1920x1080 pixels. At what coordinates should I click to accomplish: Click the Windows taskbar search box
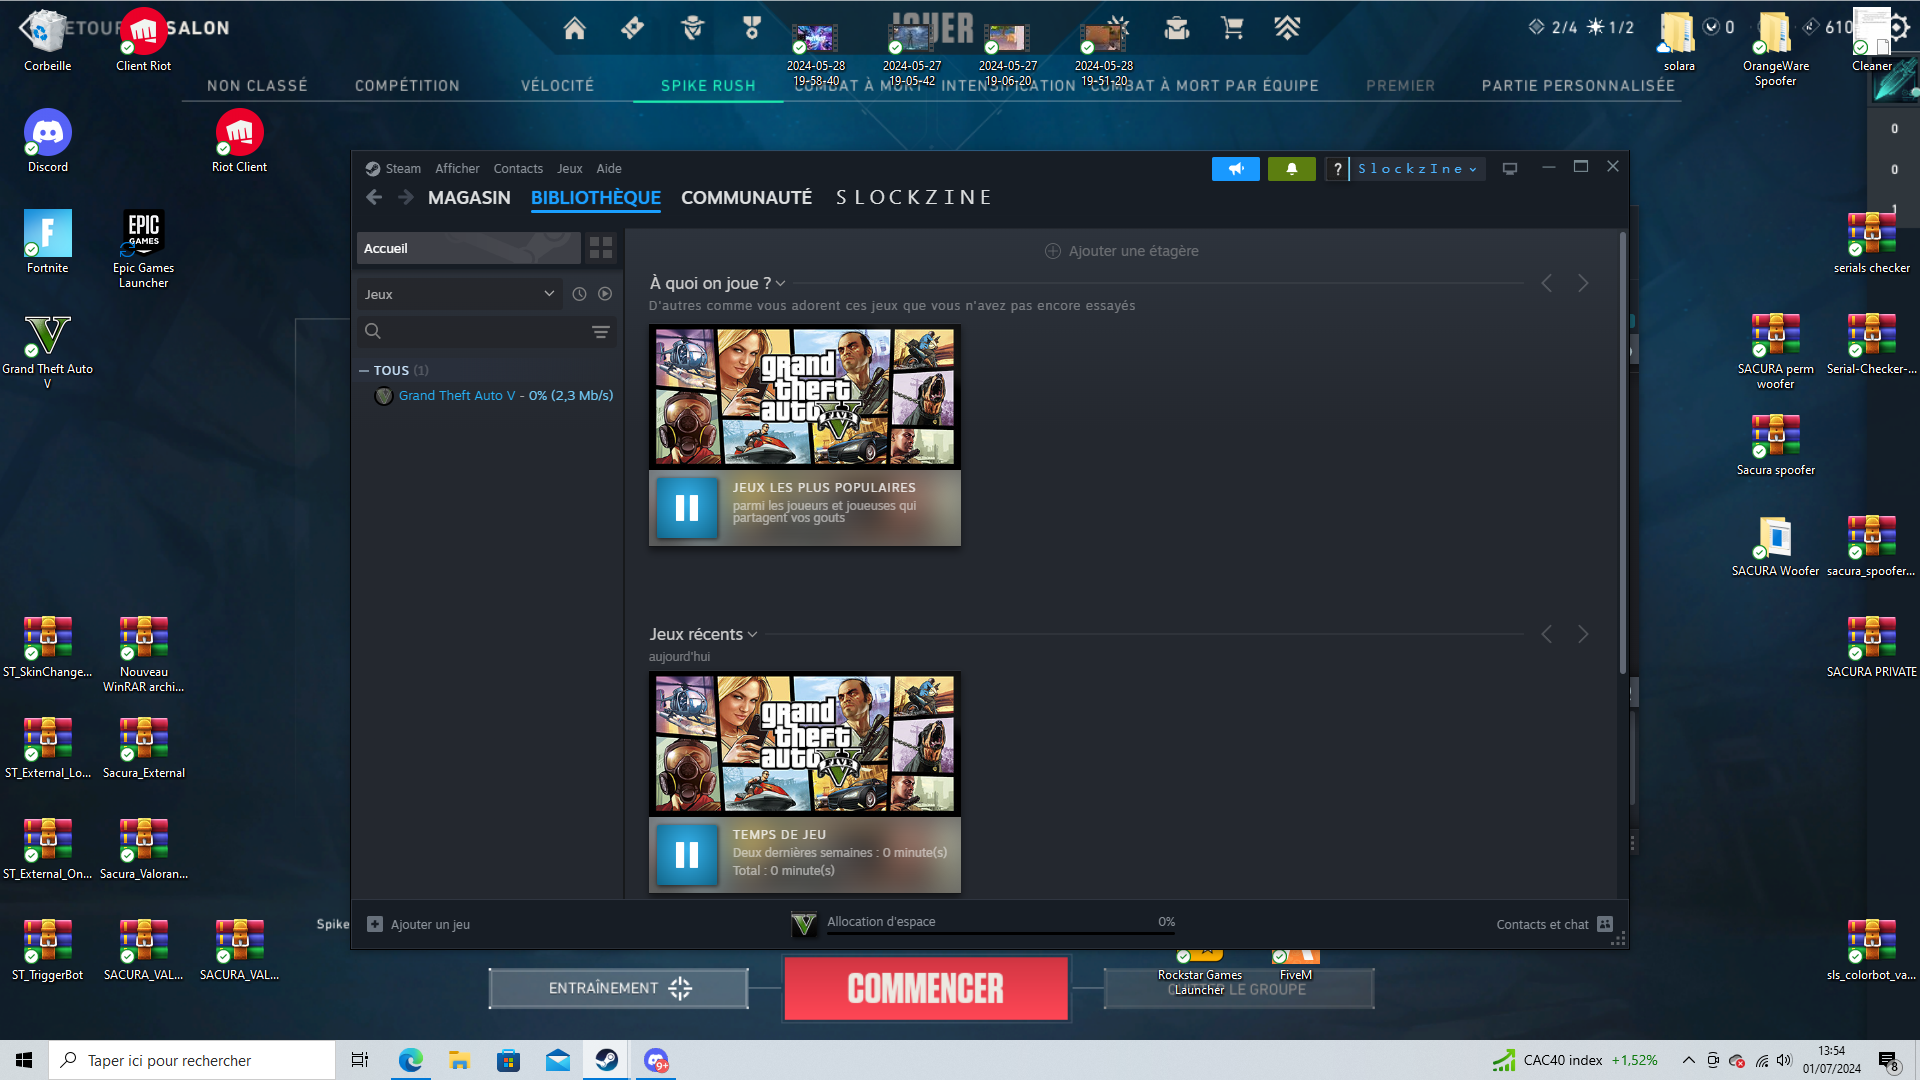tap(192, 1060)
